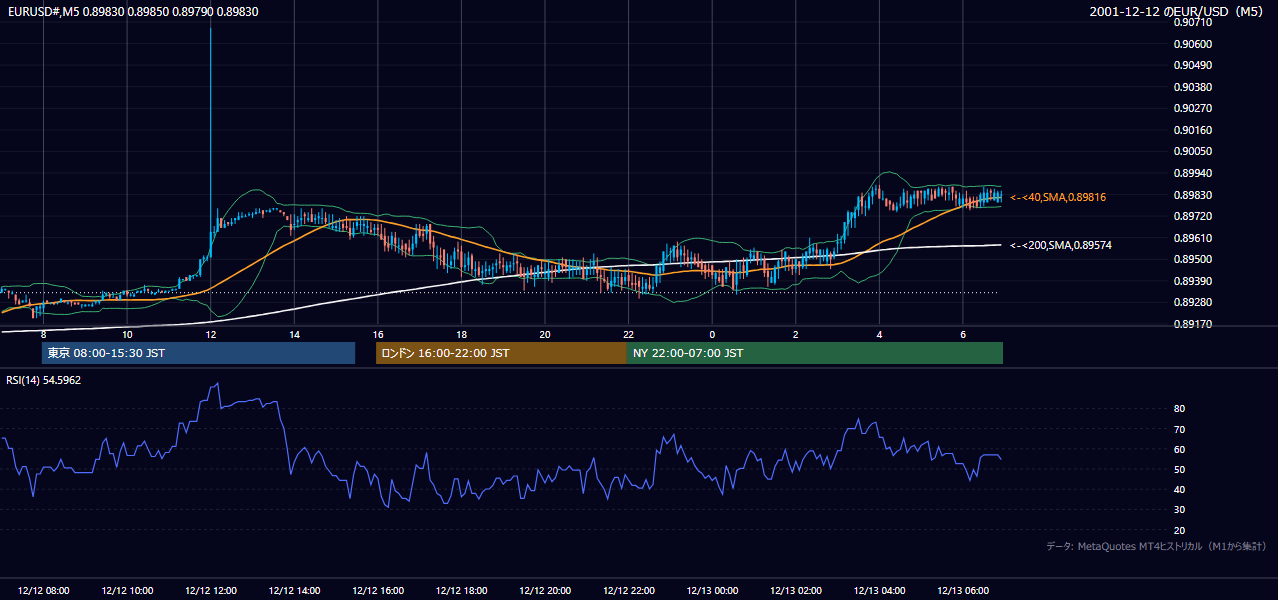Image resolution: width=1278 pixels, height=600 pixels.
Task: Click the RSI scale value 70
Action: [1180, 429]
